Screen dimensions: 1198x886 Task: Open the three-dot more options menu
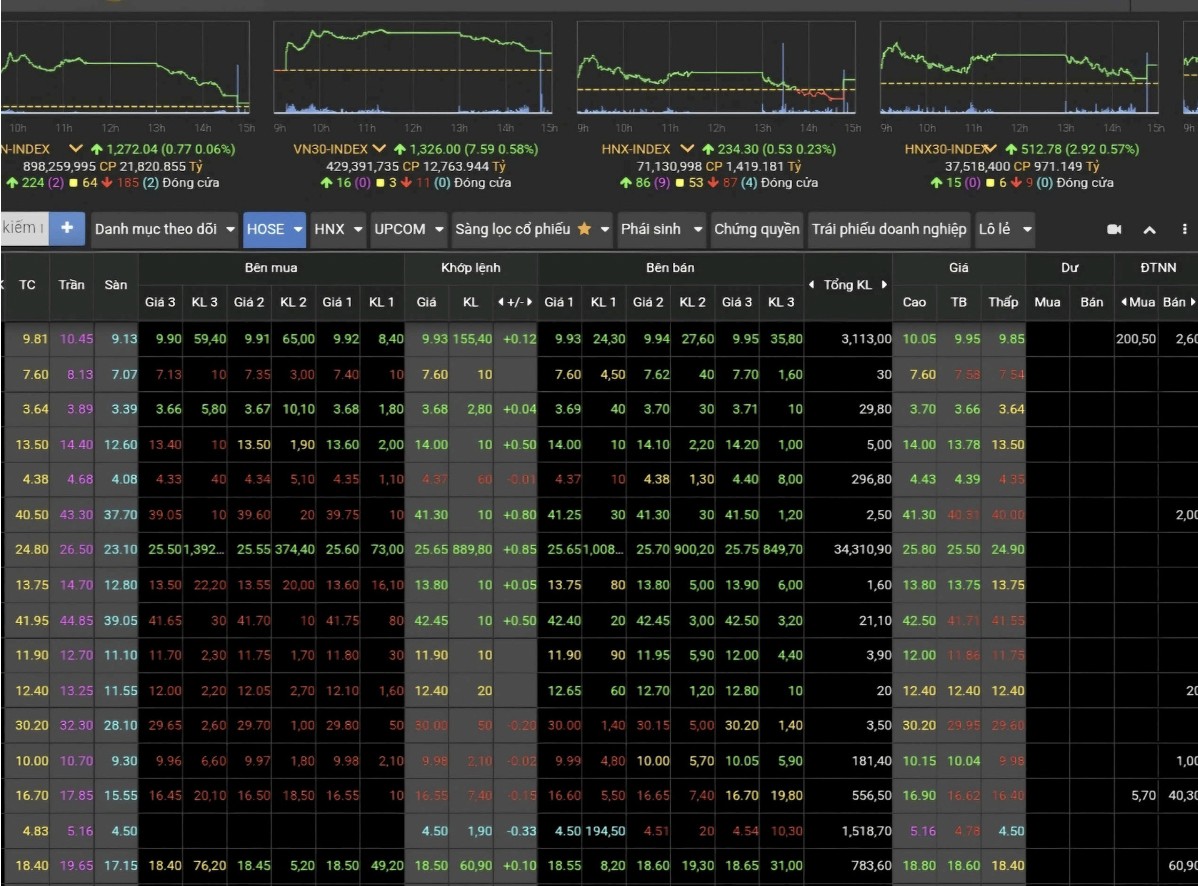click(x=1184, y=230)
